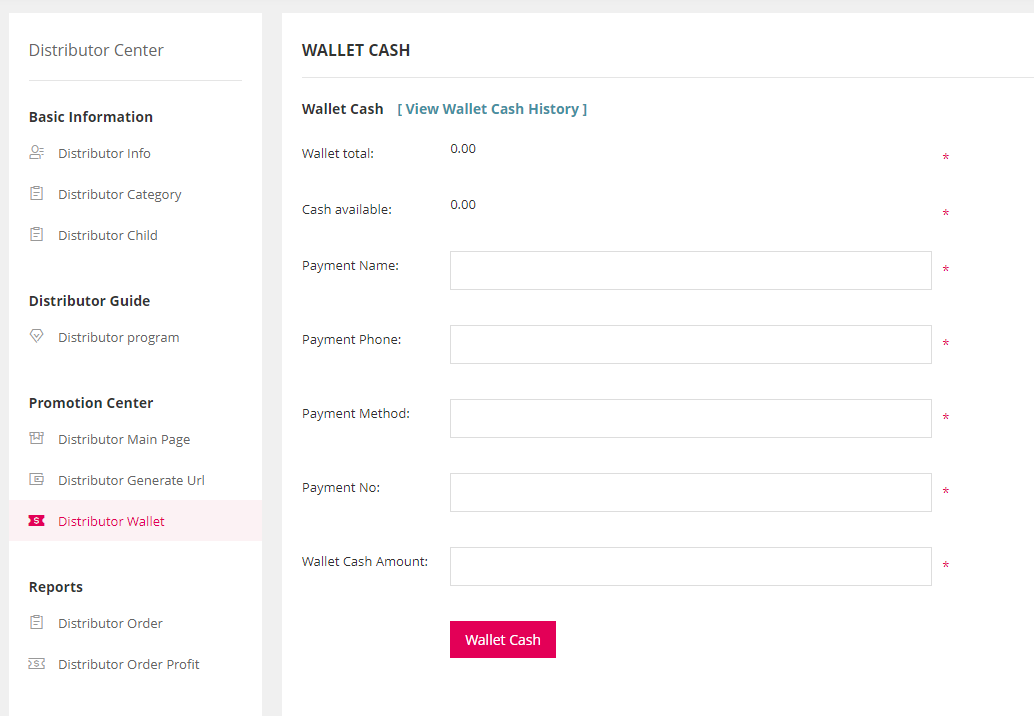Focus the Payment No input field
Screen dimensions: 1034x716
[690, 492]
